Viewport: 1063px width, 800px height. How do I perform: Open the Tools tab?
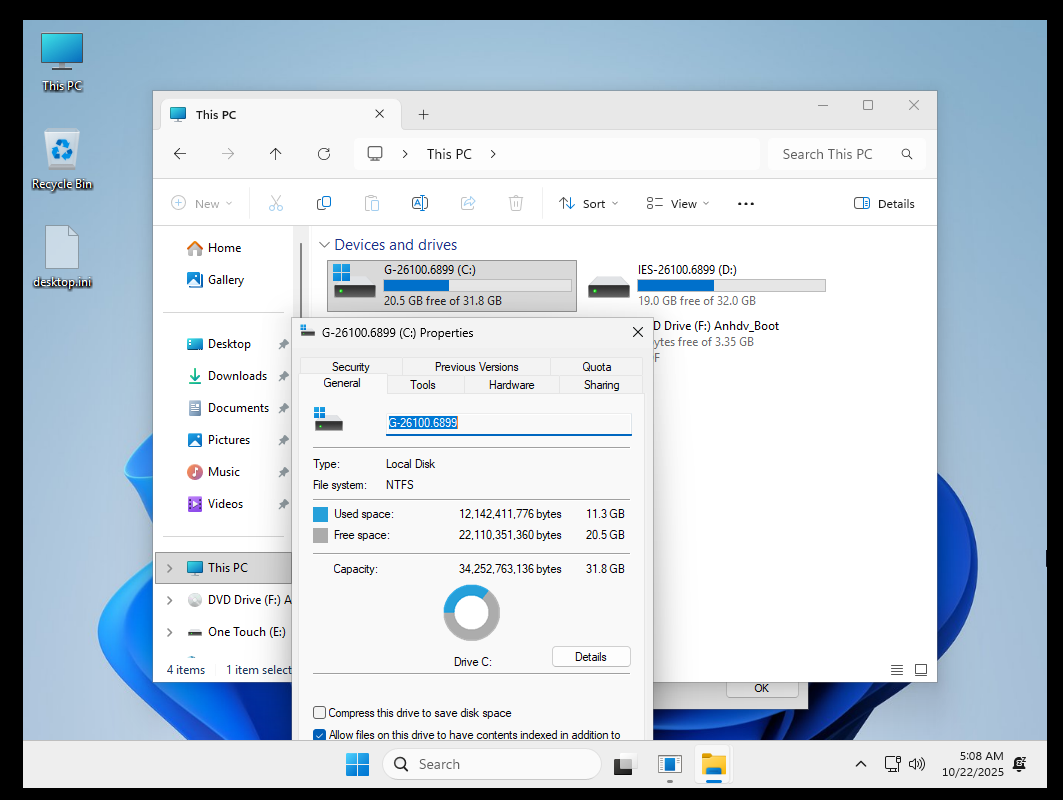click(x=422, y=384)
